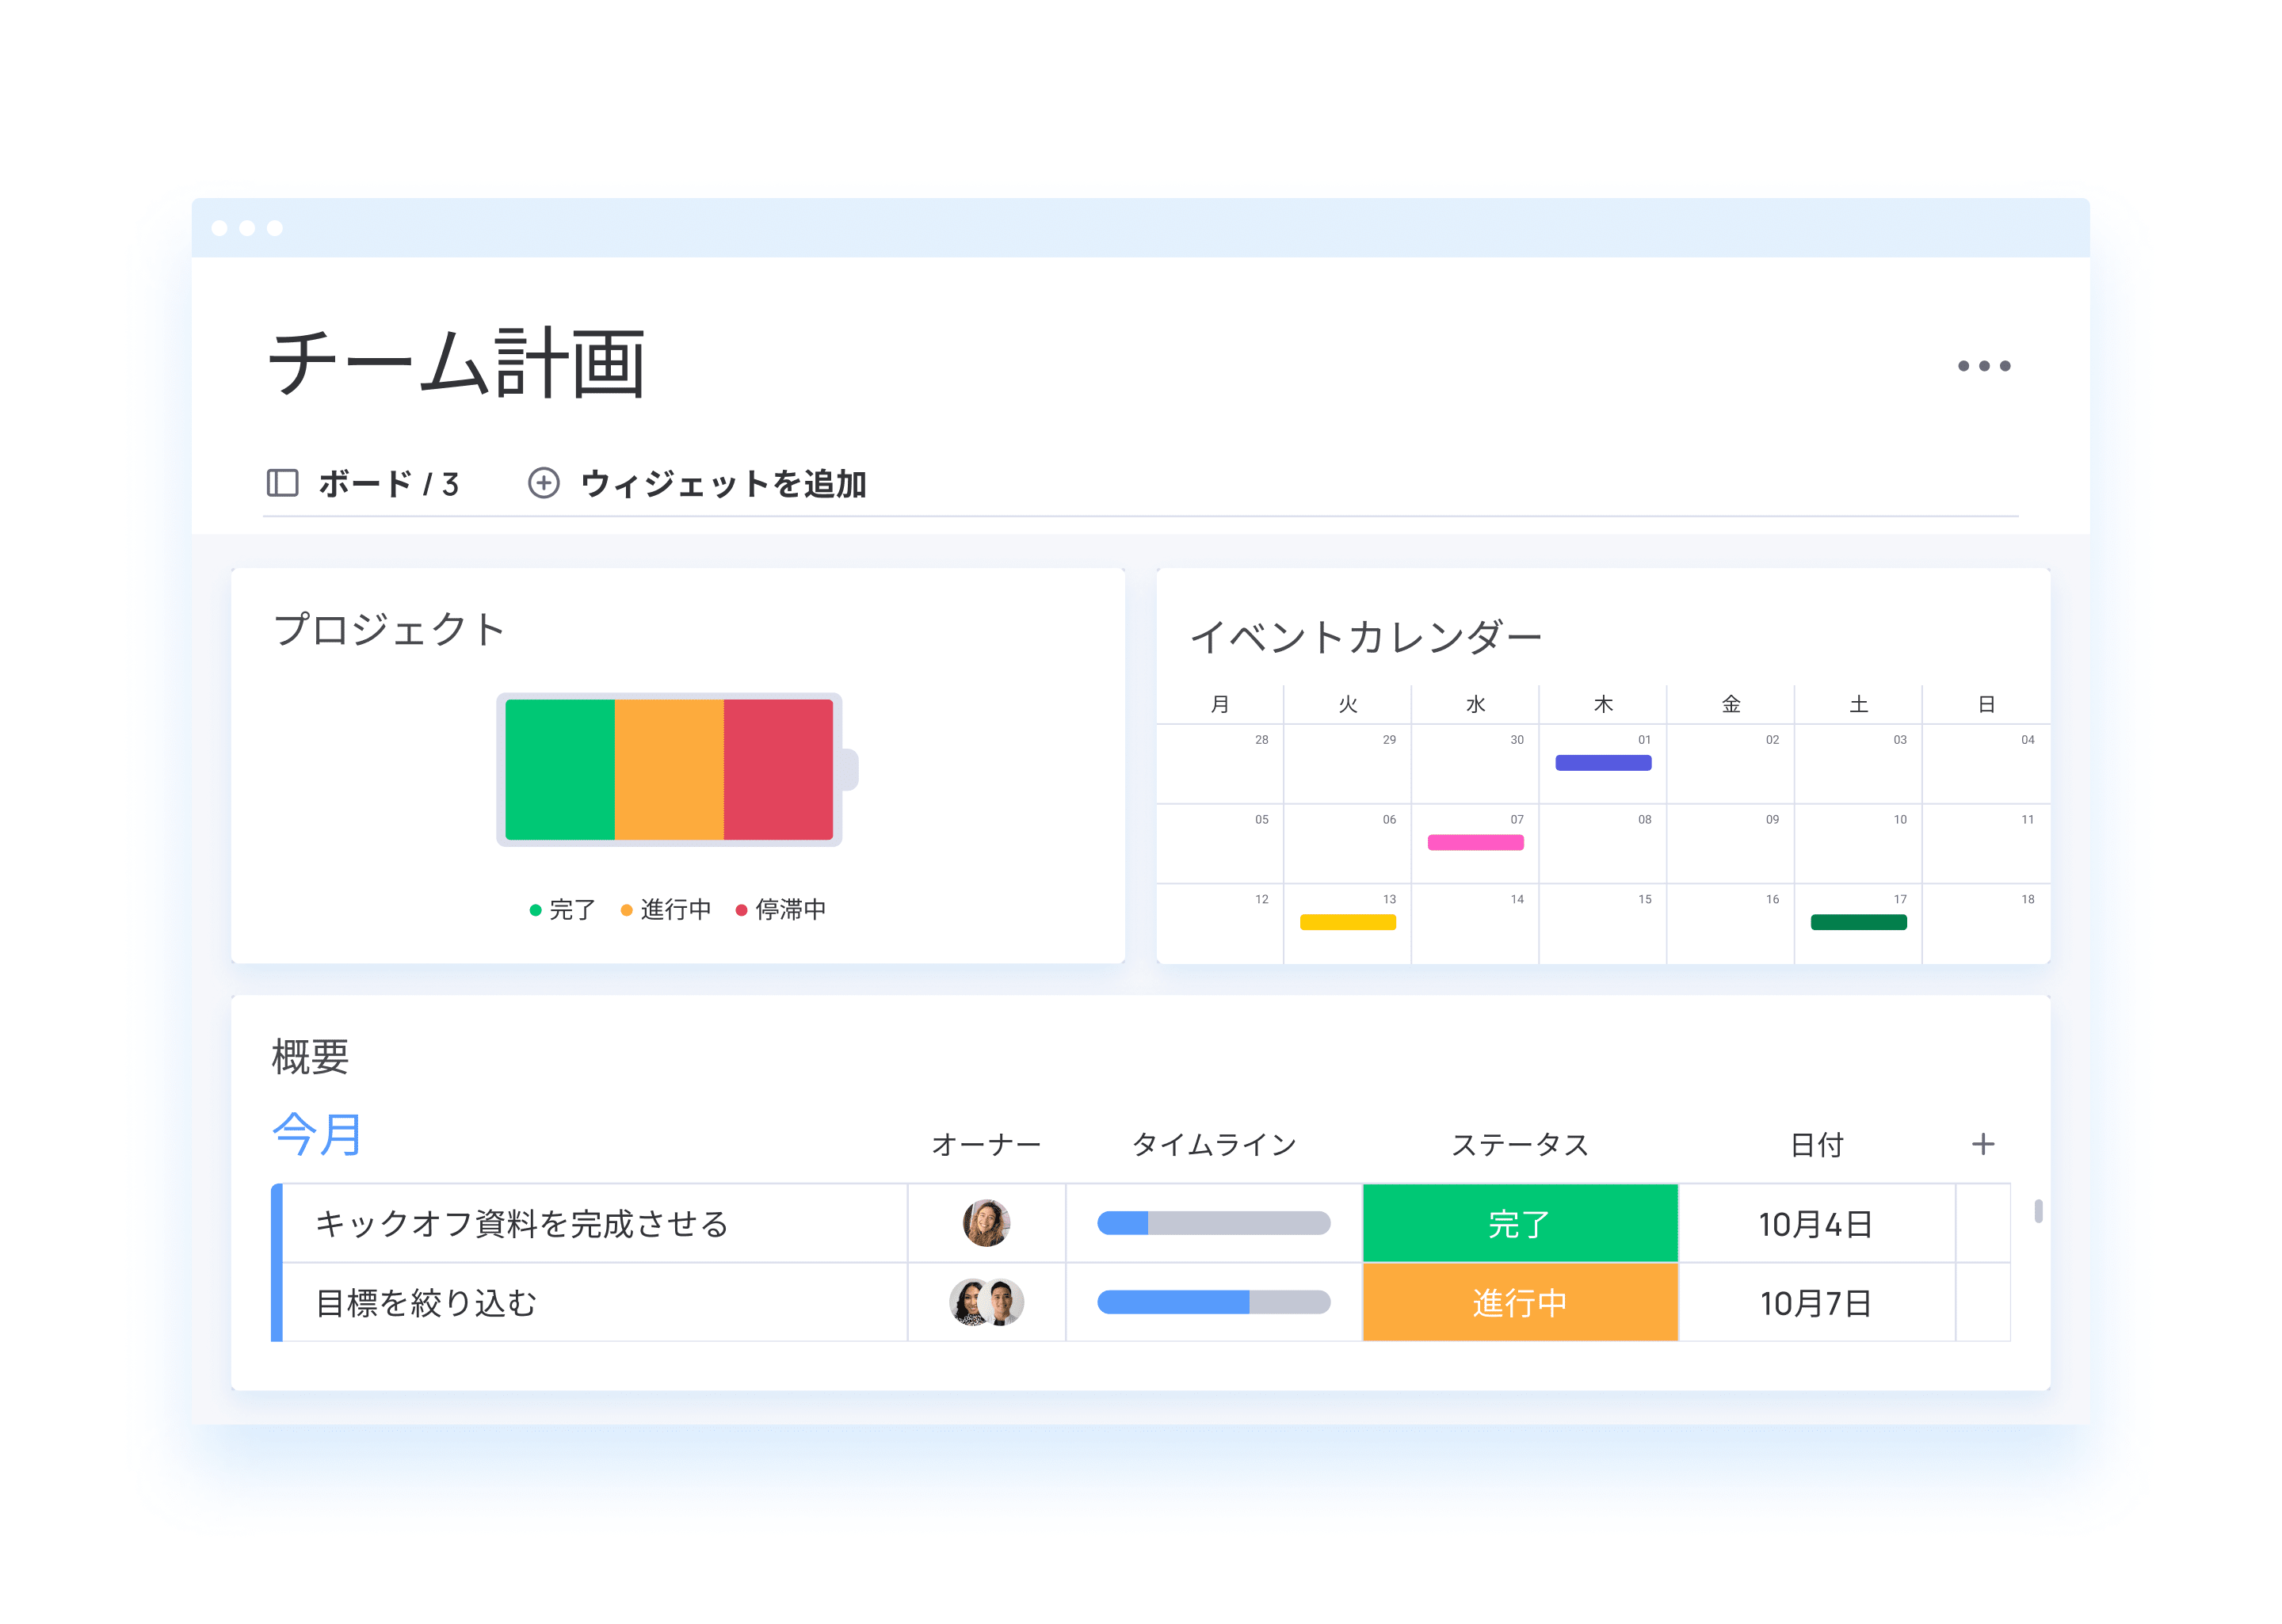Viewport: 2282px width, 1624px height.
Task: Click the イベントカレンダー widget title
Action: point(1366,636)
